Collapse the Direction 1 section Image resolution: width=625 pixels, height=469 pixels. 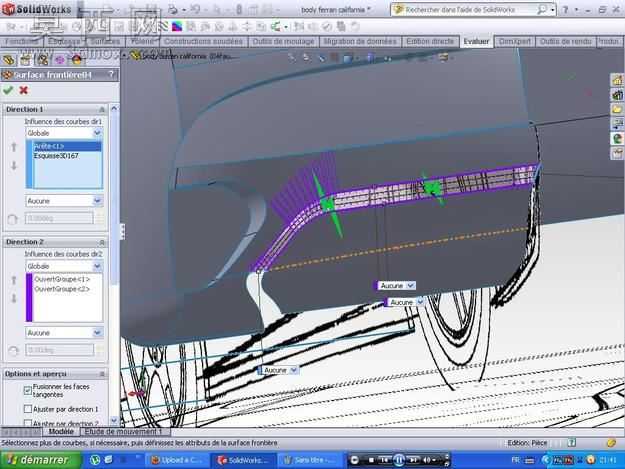(102, 109)
